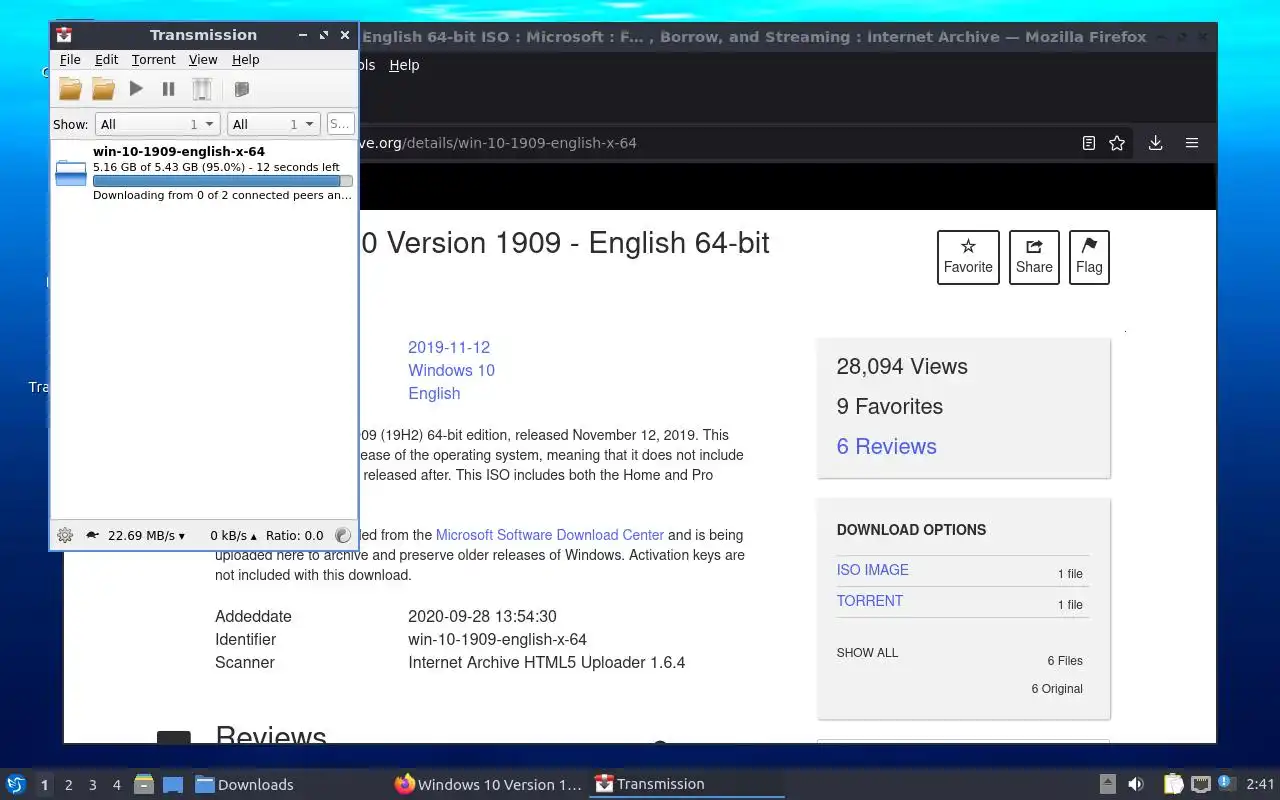This screenshot has height=800, width=1280.
Task: Switch to workspace 2
Action: point(68,785)
